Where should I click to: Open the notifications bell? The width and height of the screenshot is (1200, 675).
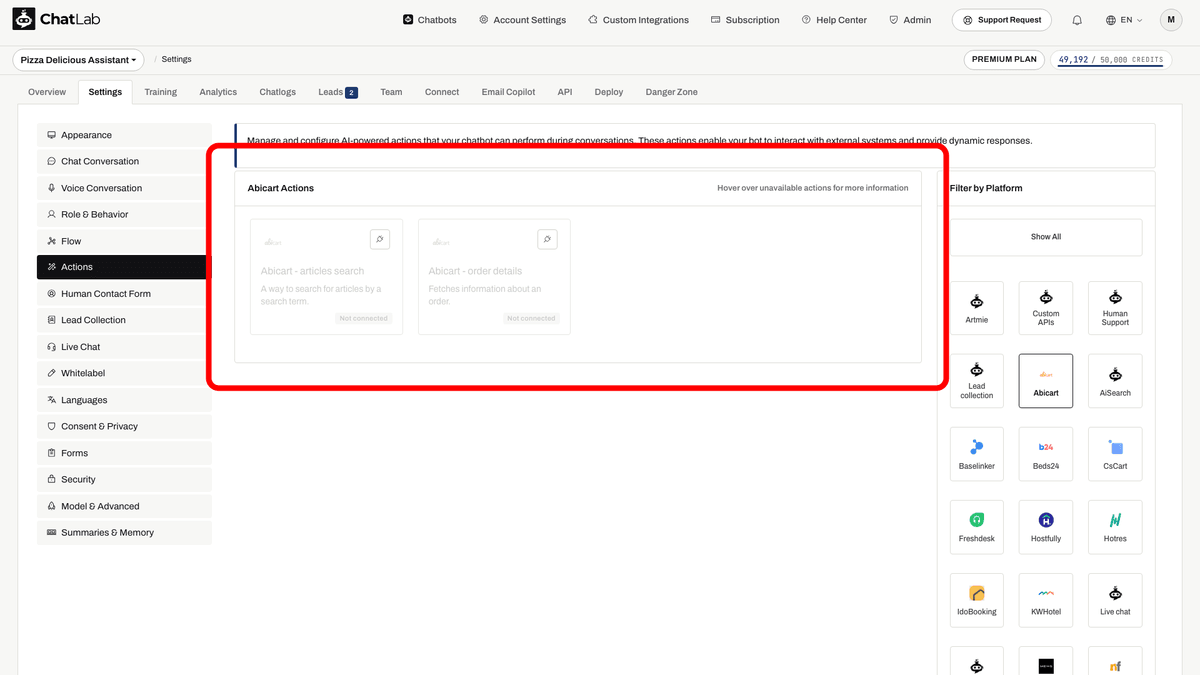pyautogui.click(x=1077, y=20)
